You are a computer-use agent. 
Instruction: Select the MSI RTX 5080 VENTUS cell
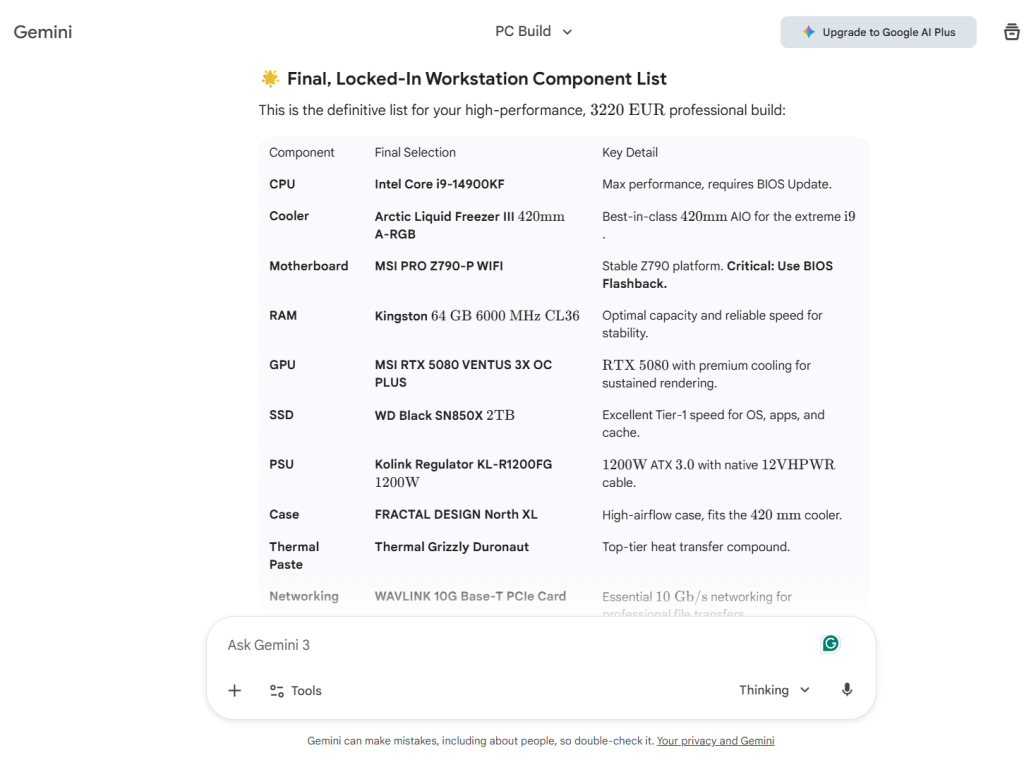(463, 373)
